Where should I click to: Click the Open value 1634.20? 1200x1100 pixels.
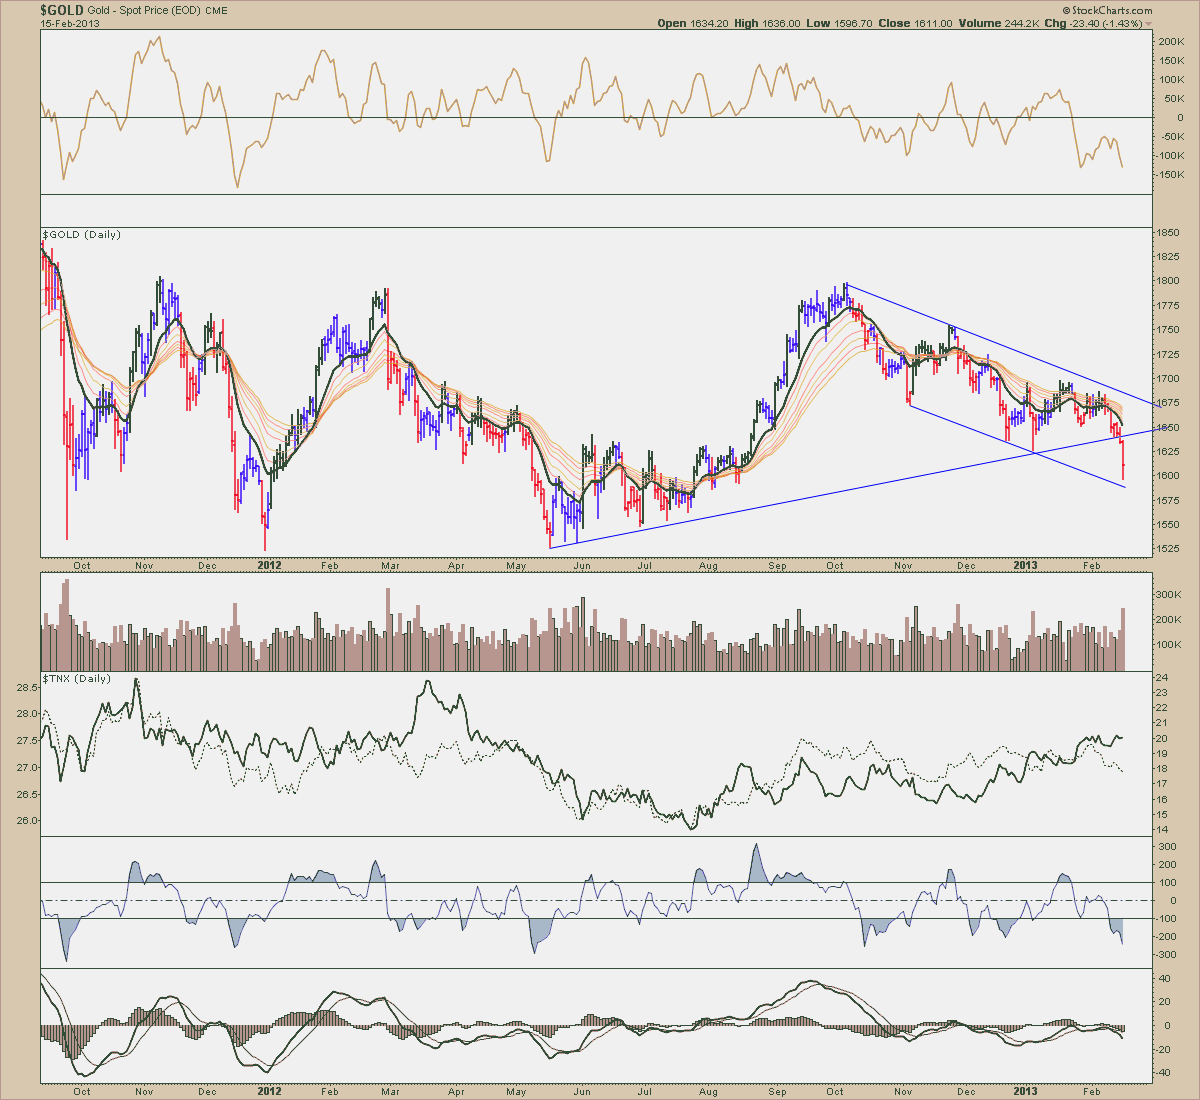pyautogui.click(x=708, y=23)
